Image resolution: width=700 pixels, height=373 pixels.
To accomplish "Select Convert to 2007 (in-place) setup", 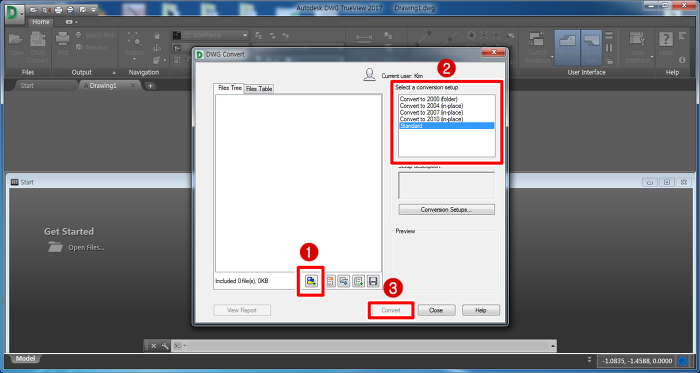I will pos(431,112).
